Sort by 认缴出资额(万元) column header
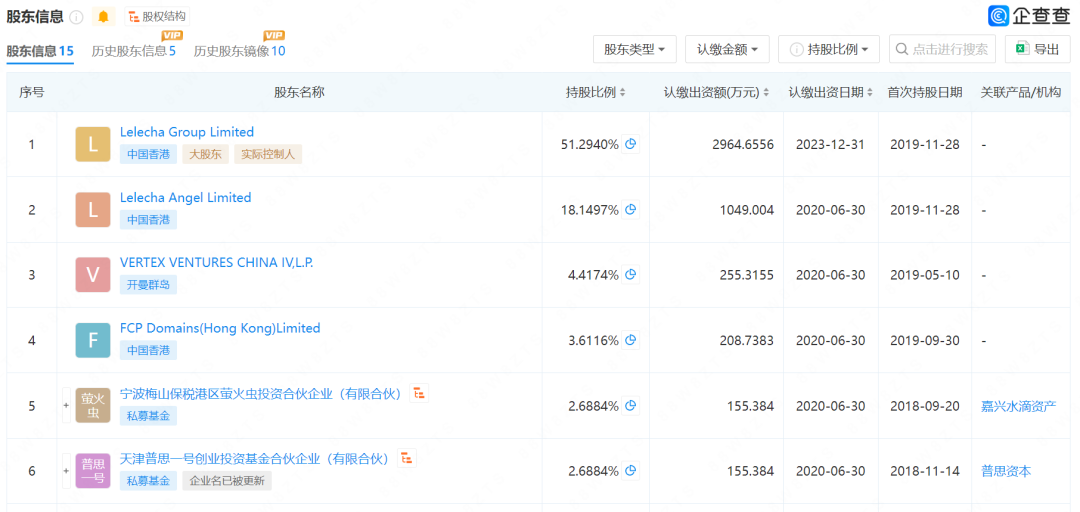 [716, 92]
